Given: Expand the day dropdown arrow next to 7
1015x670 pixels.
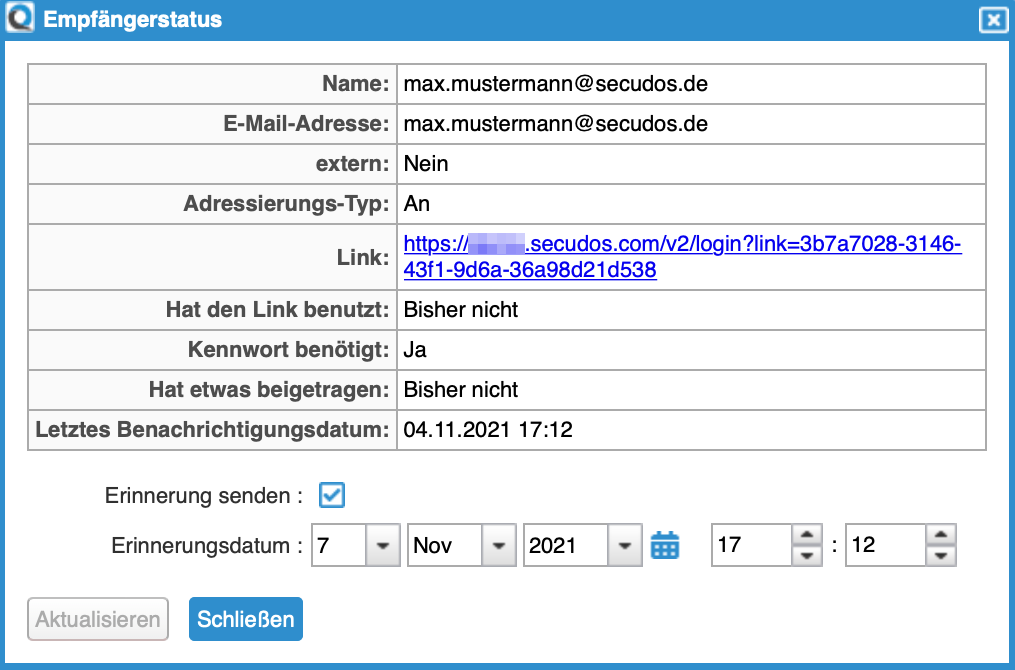Looking at the screenshot, I should pos(382,546).
